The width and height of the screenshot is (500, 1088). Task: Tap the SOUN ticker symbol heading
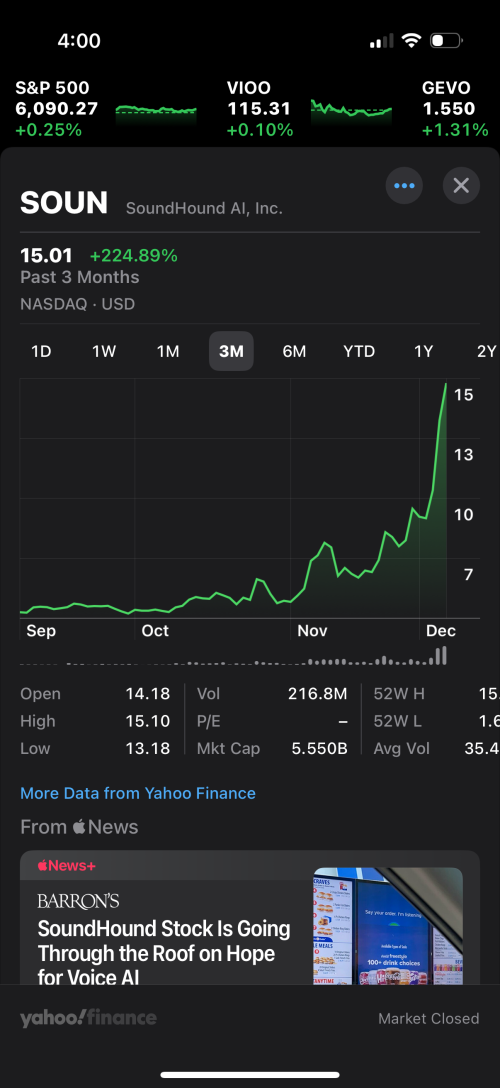tap(64, 203)
